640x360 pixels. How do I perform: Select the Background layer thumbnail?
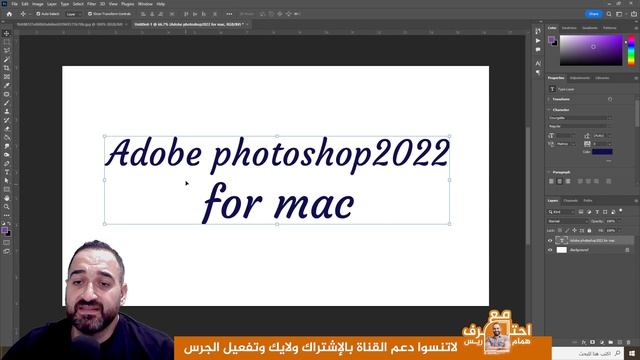coord(562,250)
